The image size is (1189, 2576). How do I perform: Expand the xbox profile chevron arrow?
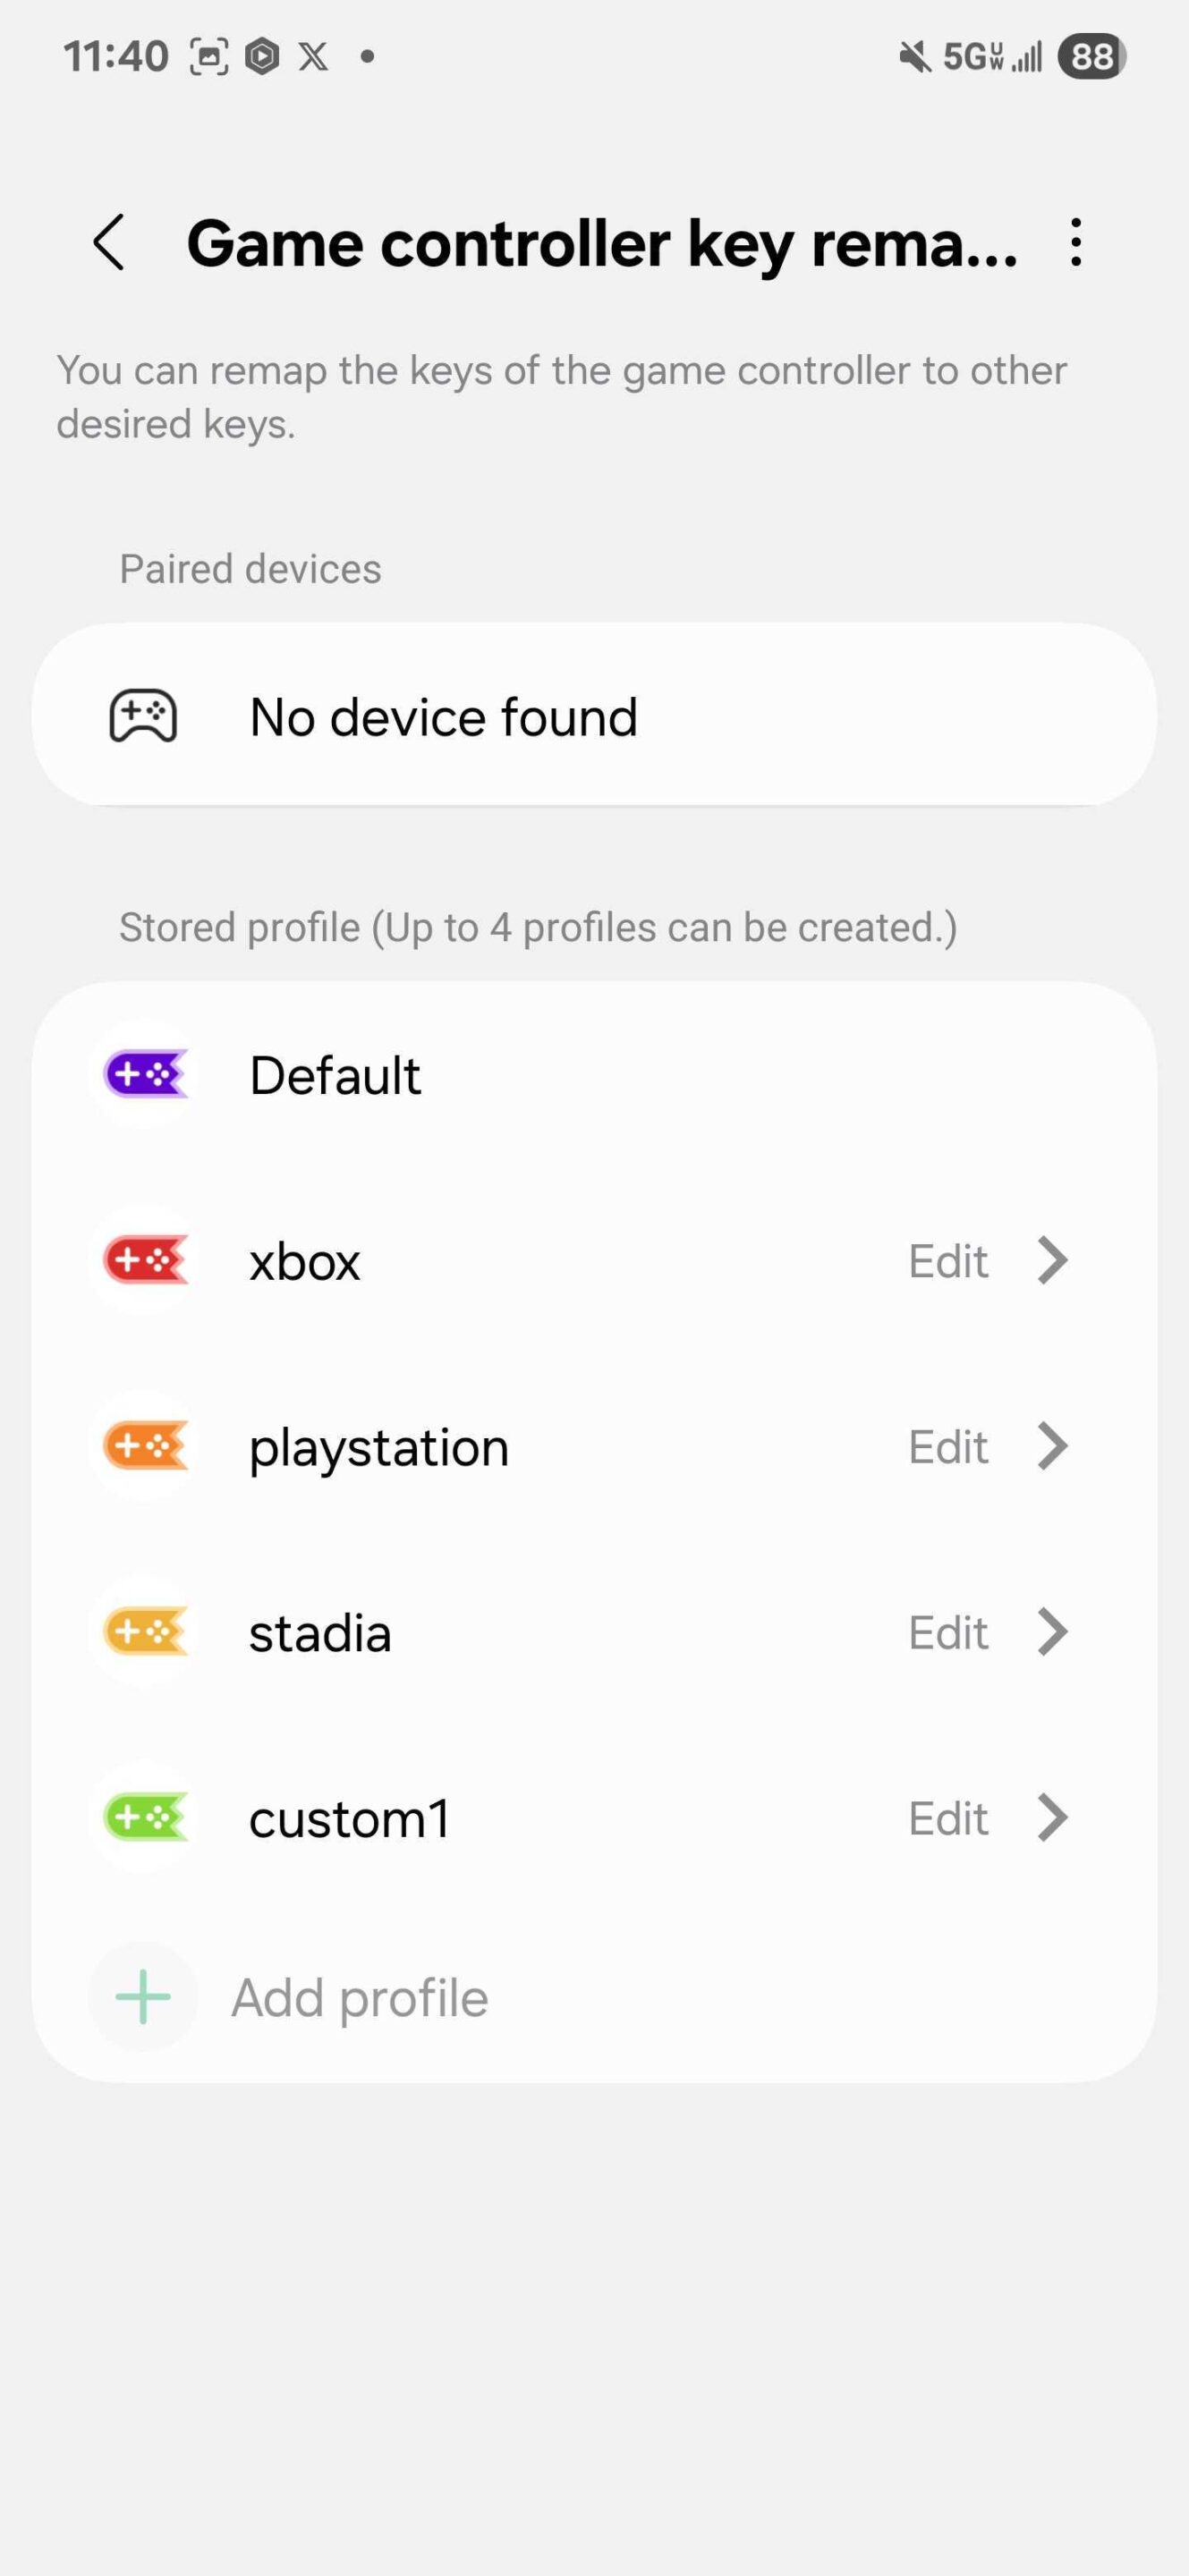click(1052, 1261)
